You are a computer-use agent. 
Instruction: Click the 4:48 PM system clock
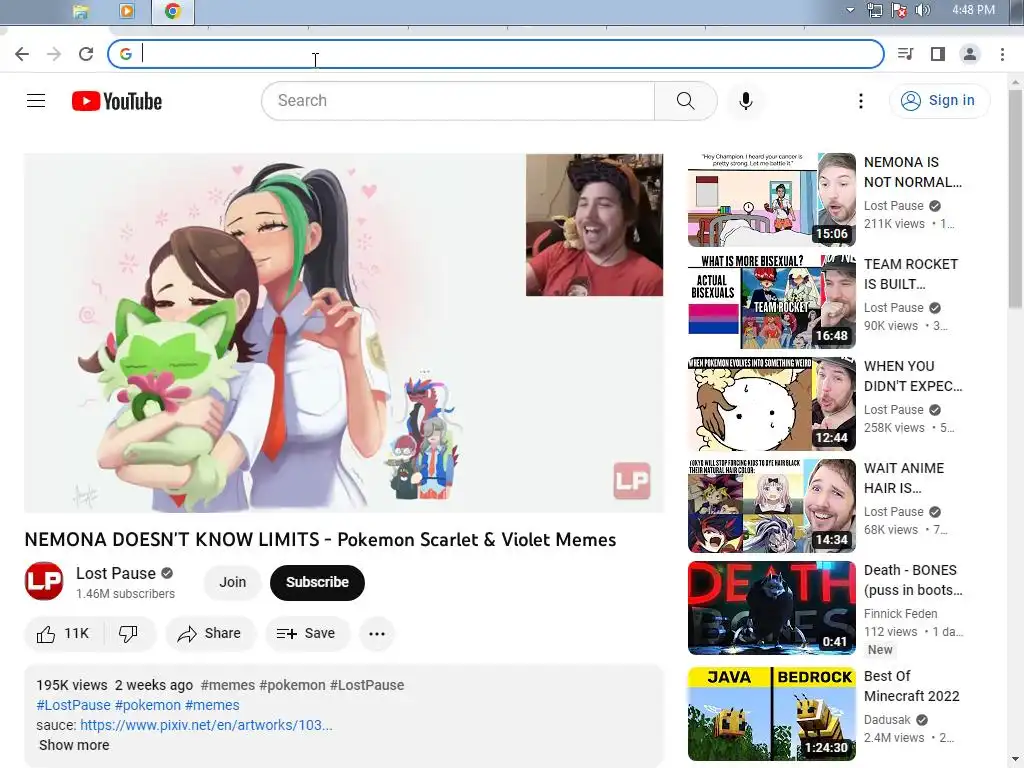[973, 10]
